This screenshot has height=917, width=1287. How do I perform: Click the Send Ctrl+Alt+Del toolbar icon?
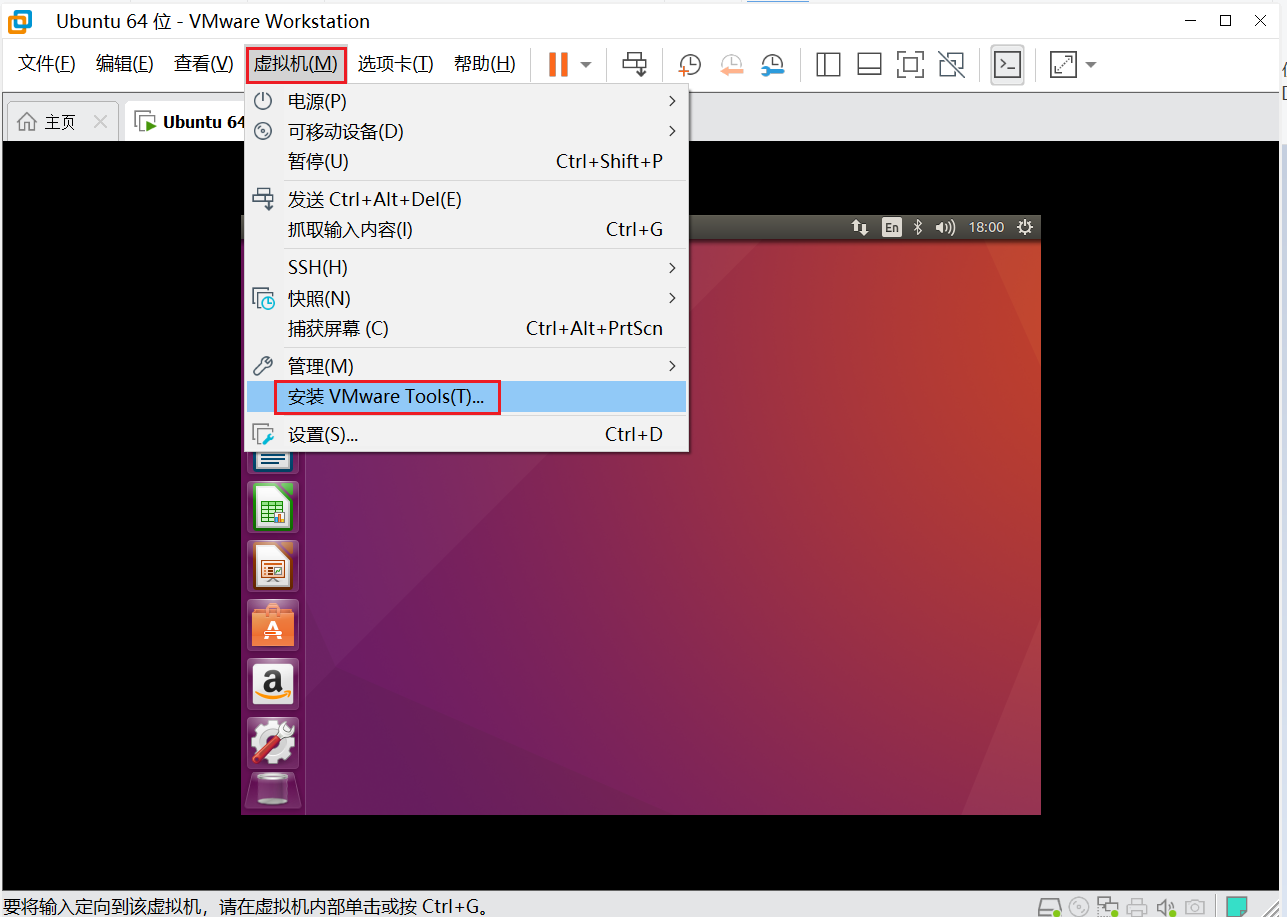(635, 65)
